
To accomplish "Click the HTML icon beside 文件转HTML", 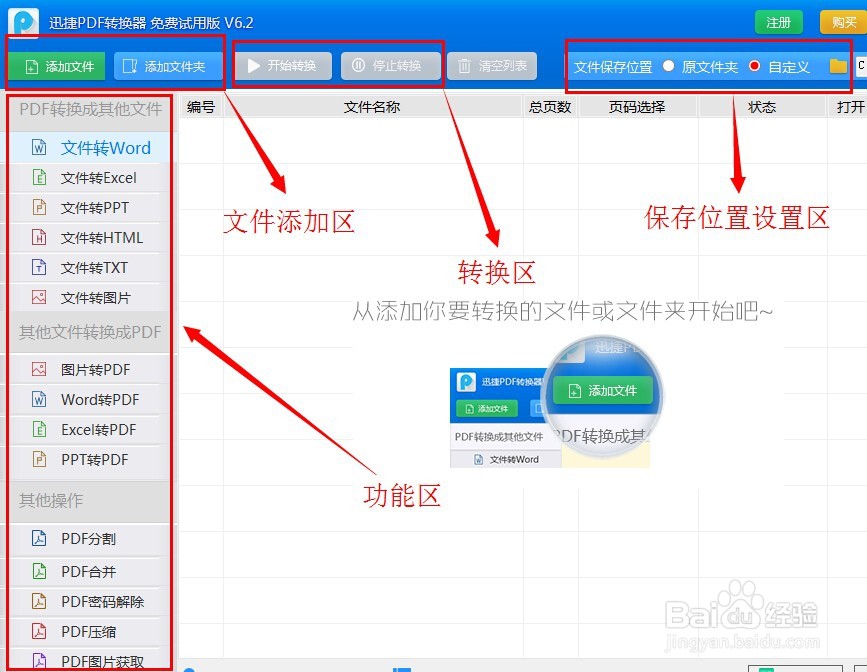I will [x=39, y=237].
